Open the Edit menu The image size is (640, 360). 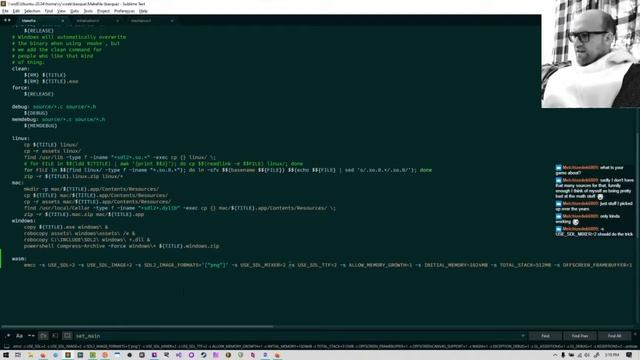(x=16, y=11)
